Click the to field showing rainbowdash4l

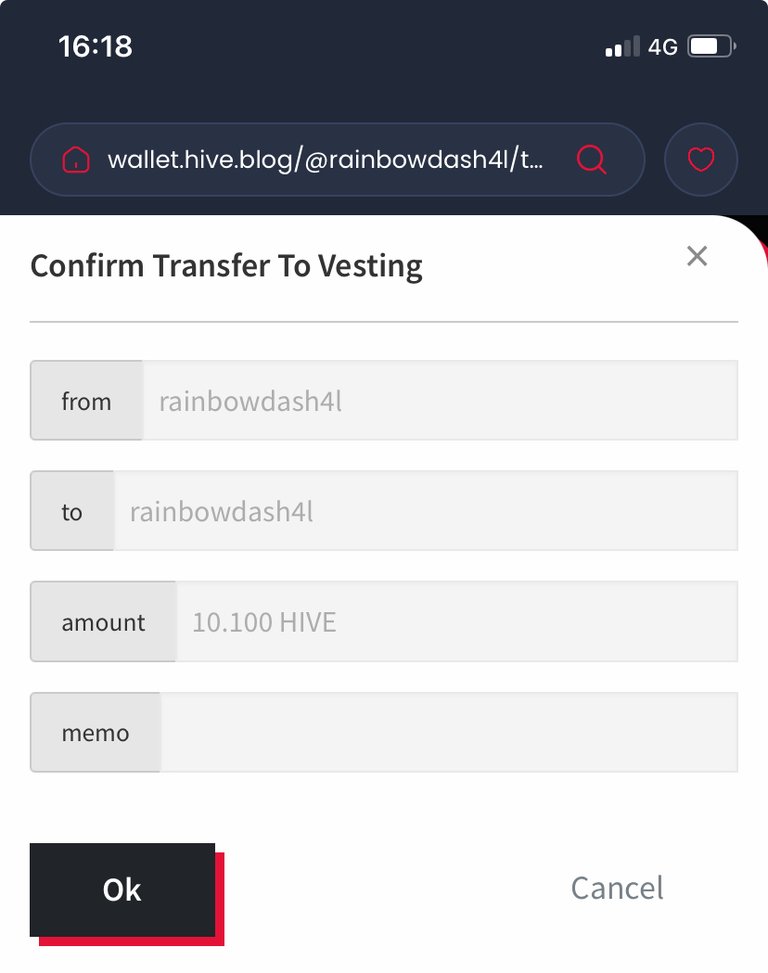(426, 511)
